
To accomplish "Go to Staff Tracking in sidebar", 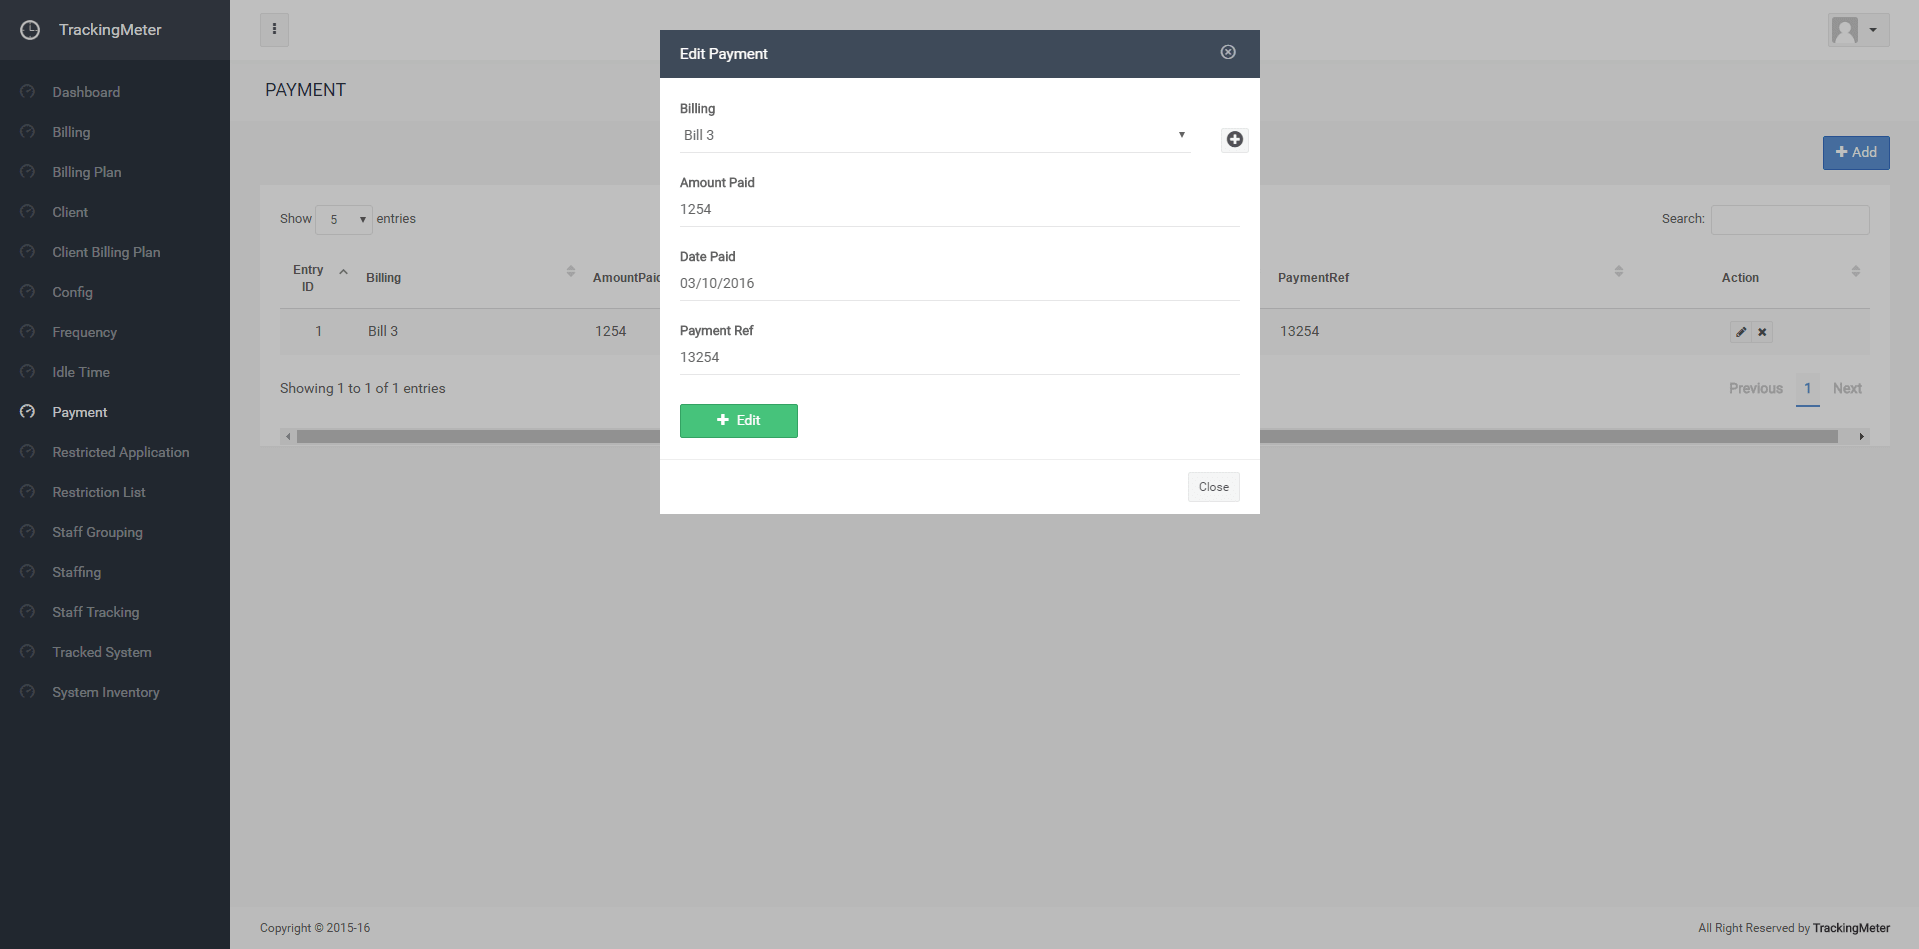I will (96, 612).
